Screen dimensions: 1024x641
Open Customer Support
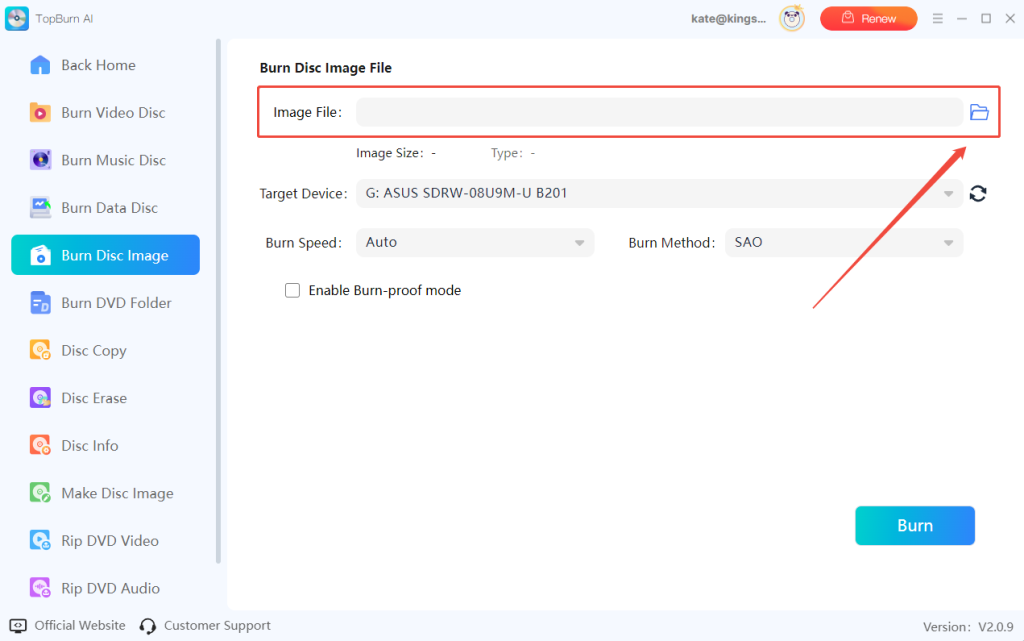click(216, 625)
